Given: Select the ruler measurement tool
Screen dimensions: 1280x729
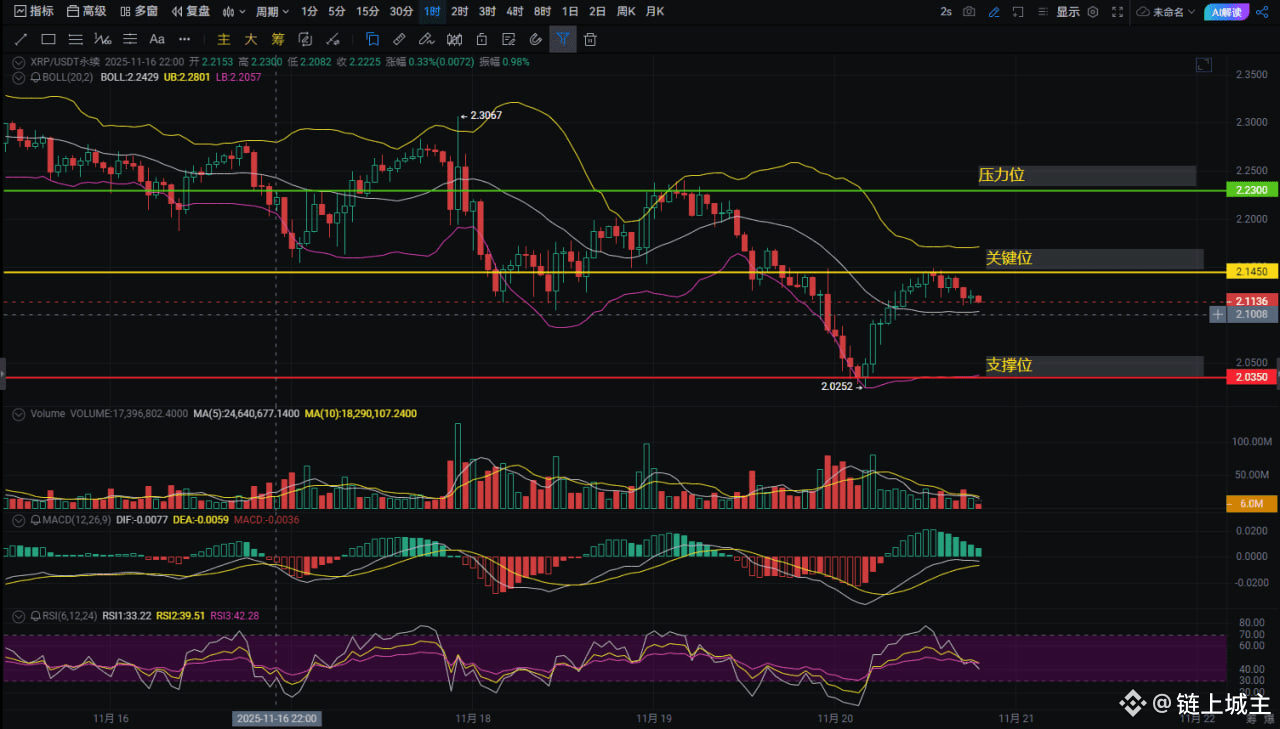Looking at the screenshot, I should (399, 40).
